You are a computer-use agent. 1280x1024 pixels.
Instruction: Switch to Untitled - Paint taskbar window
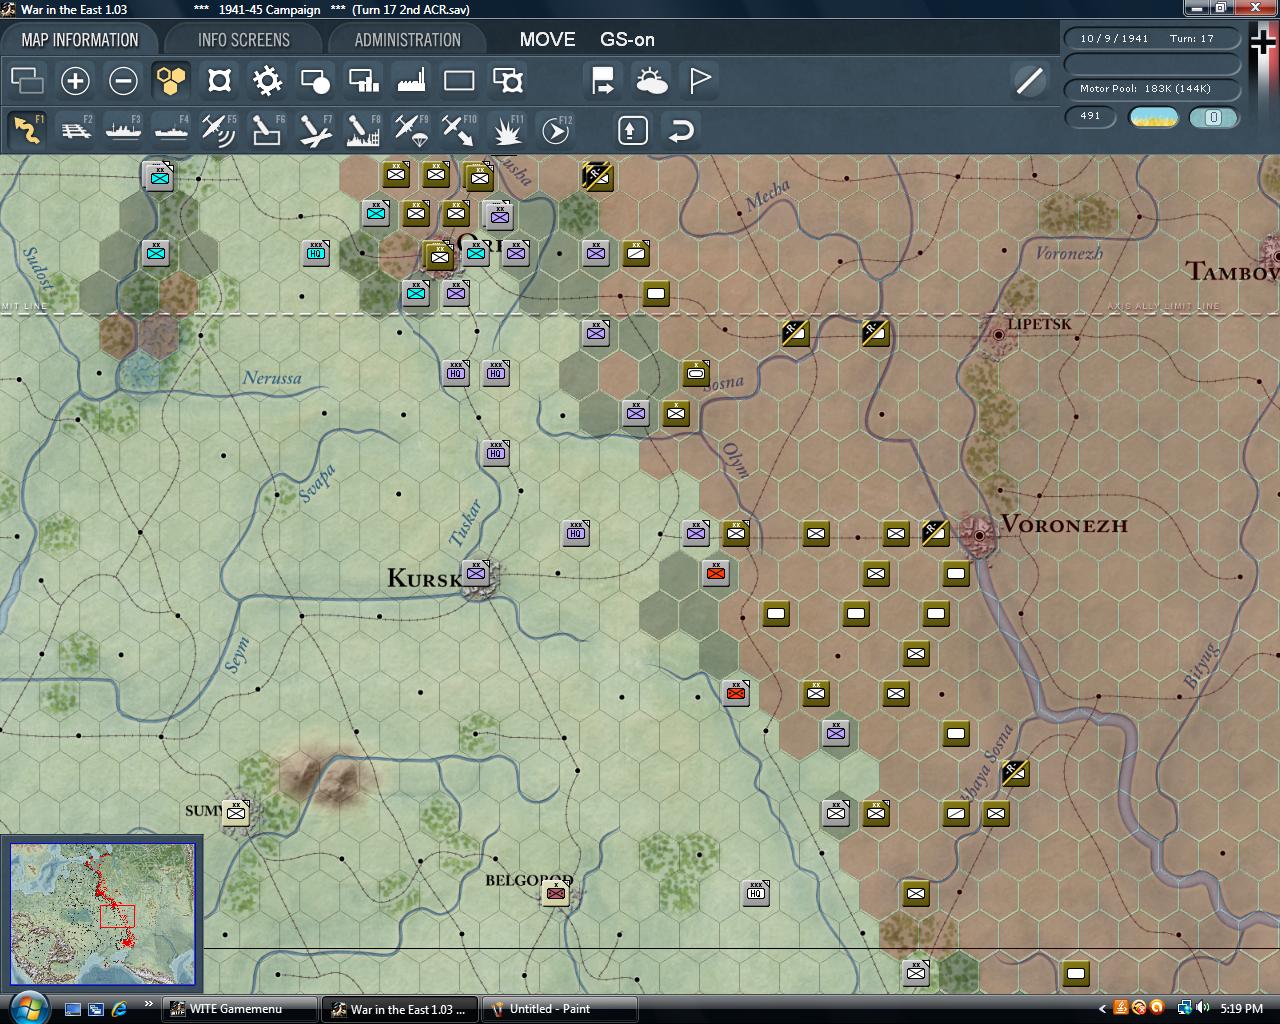pos(560,1009)
